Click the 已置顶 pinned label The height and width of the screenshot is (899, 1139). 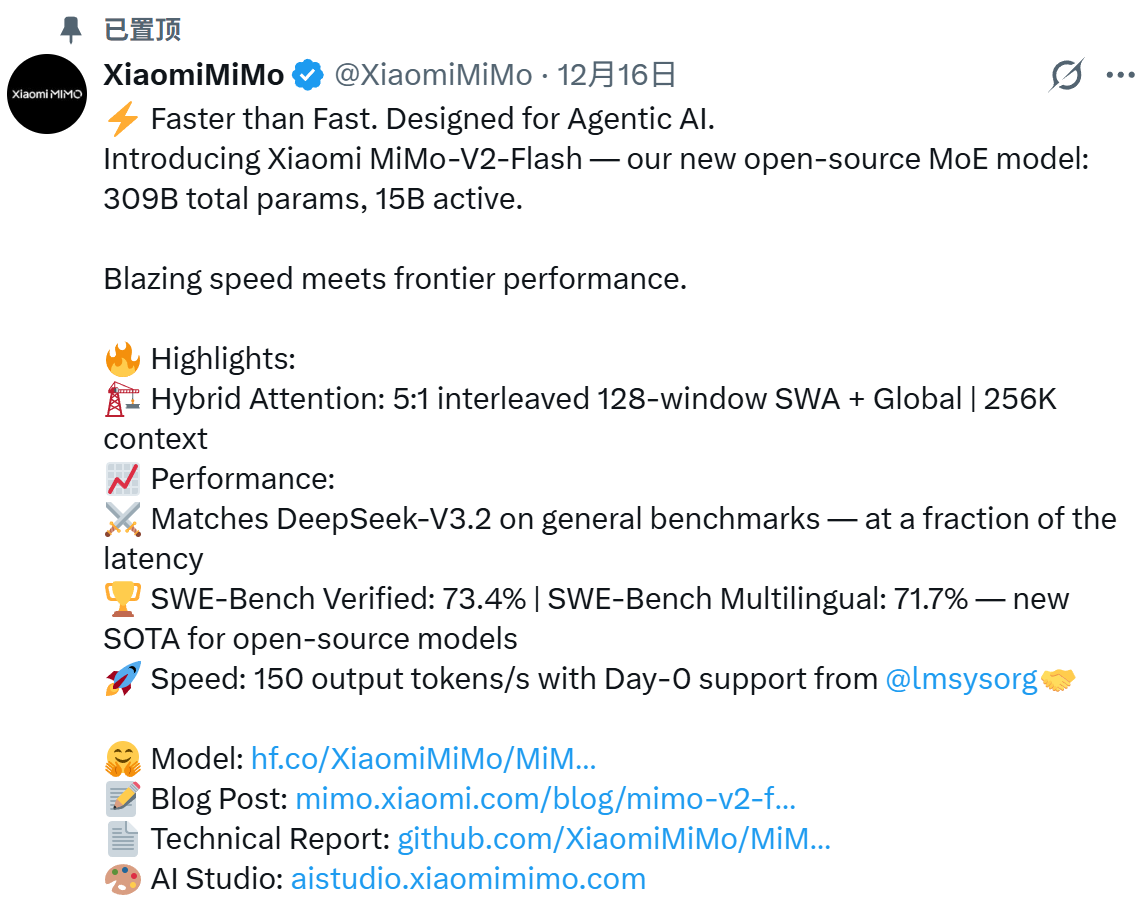[142, 30]
